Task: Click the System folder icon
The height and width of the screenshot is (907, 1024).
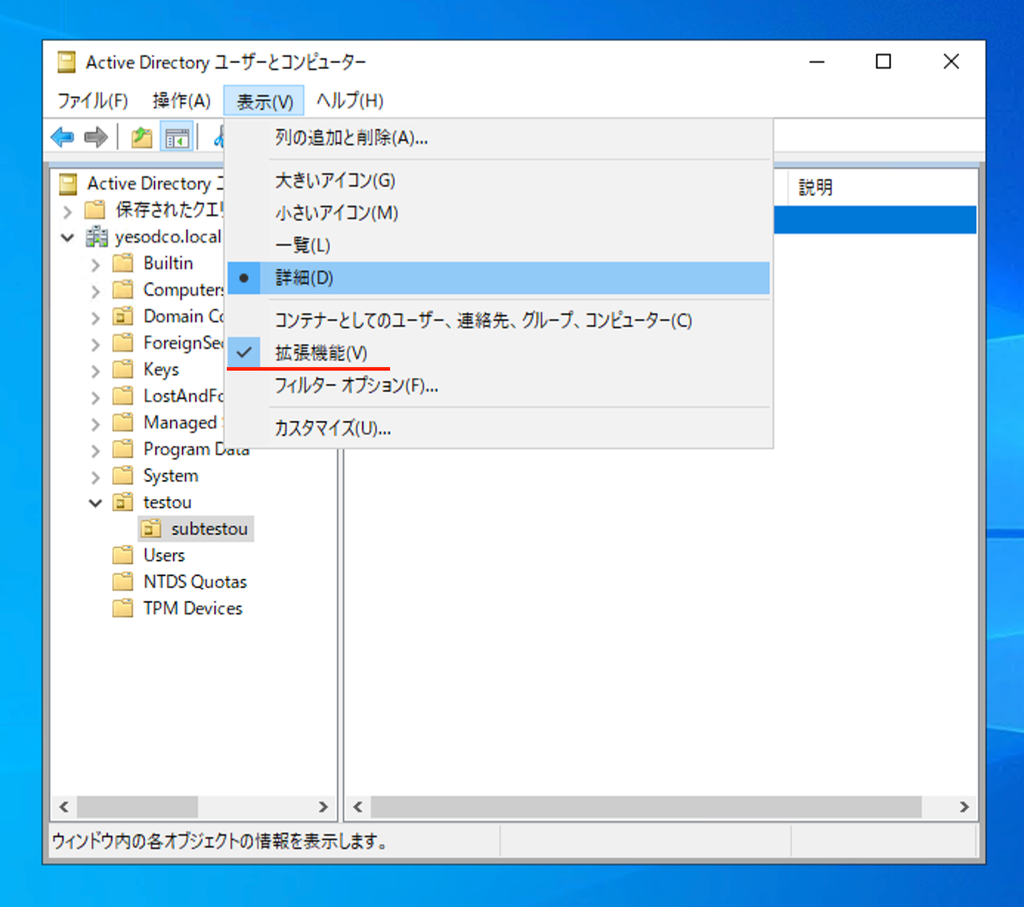Action: (123, 476)
